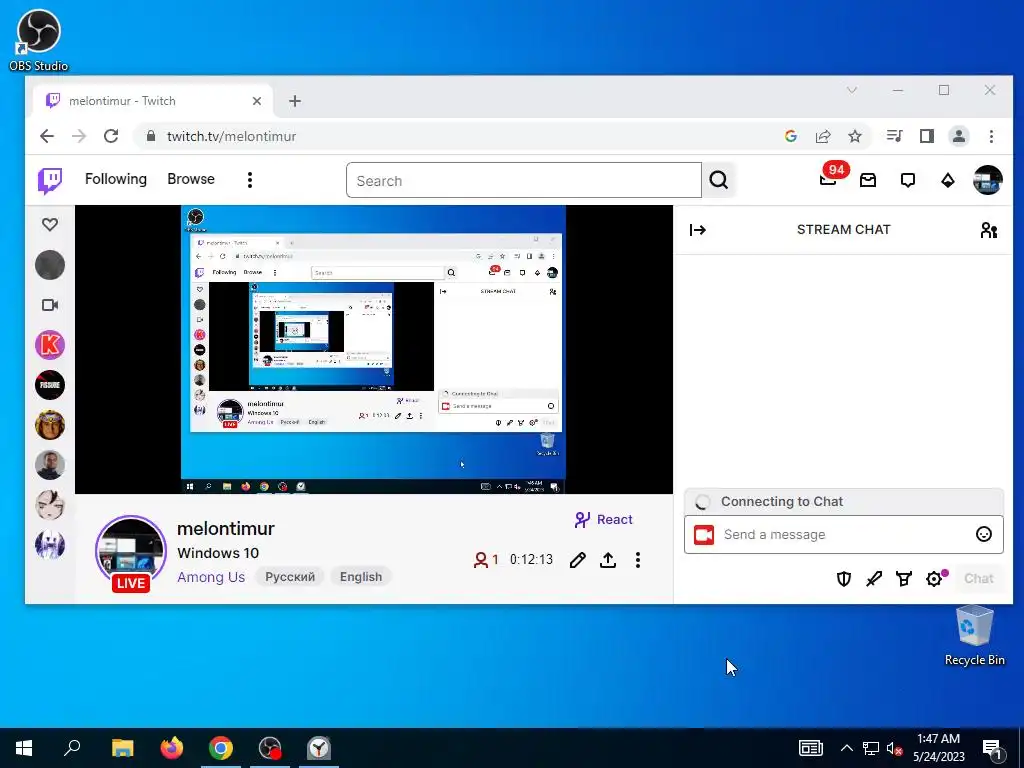Click the sword moderator tools icon
Viewport: 1024px width, 768px height.
(874, 579)
